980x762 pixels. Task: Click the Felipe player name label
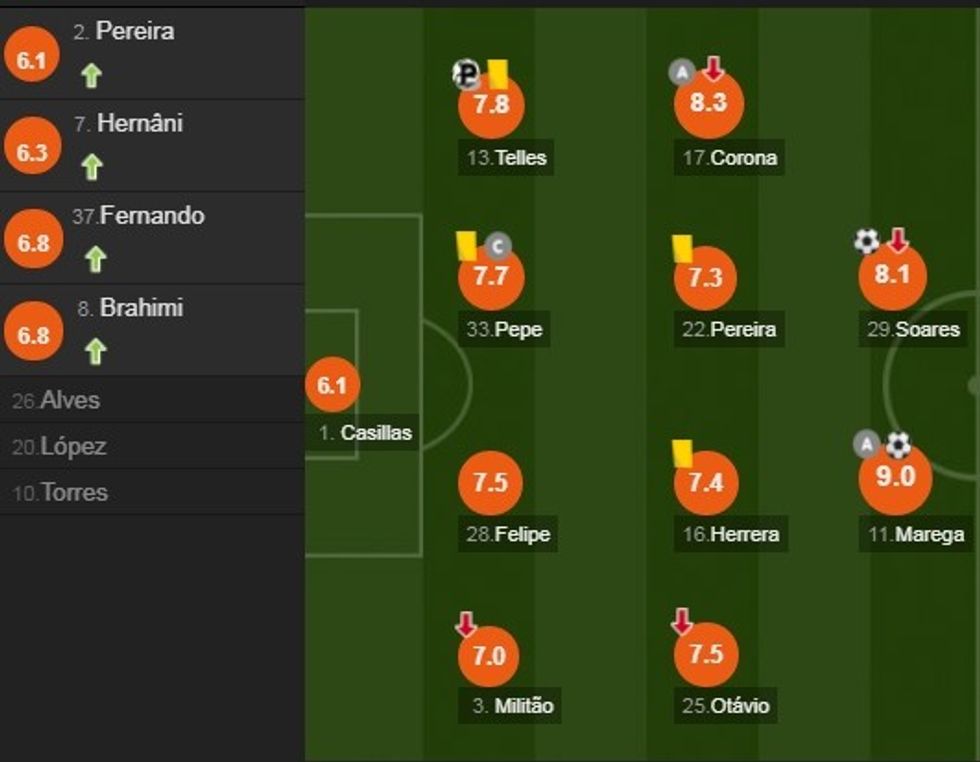point(509,534)
